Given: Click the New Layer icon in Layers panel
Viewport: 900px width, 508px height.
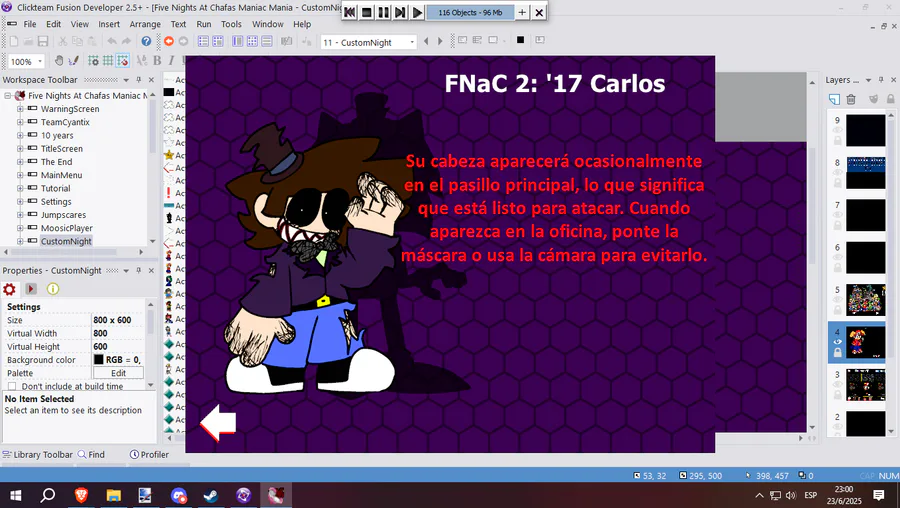Looking at the screenshot, I should 834,99.
